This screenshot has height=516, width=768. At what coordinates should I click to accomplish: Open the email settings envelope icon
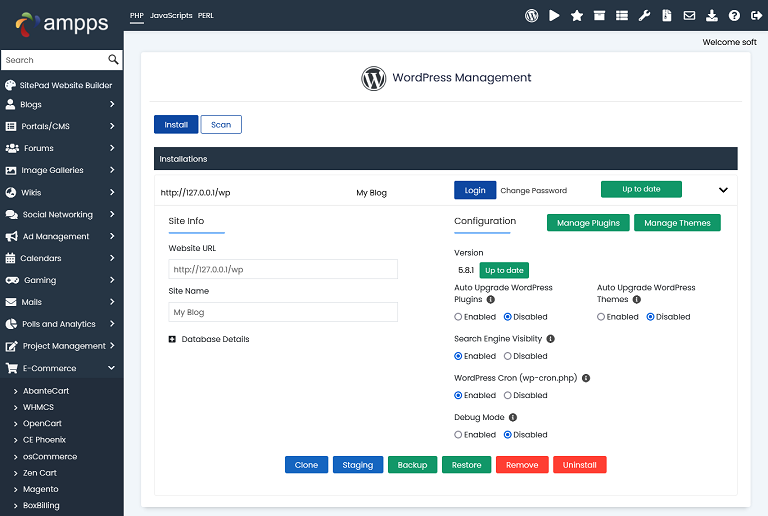pos(689,16)
